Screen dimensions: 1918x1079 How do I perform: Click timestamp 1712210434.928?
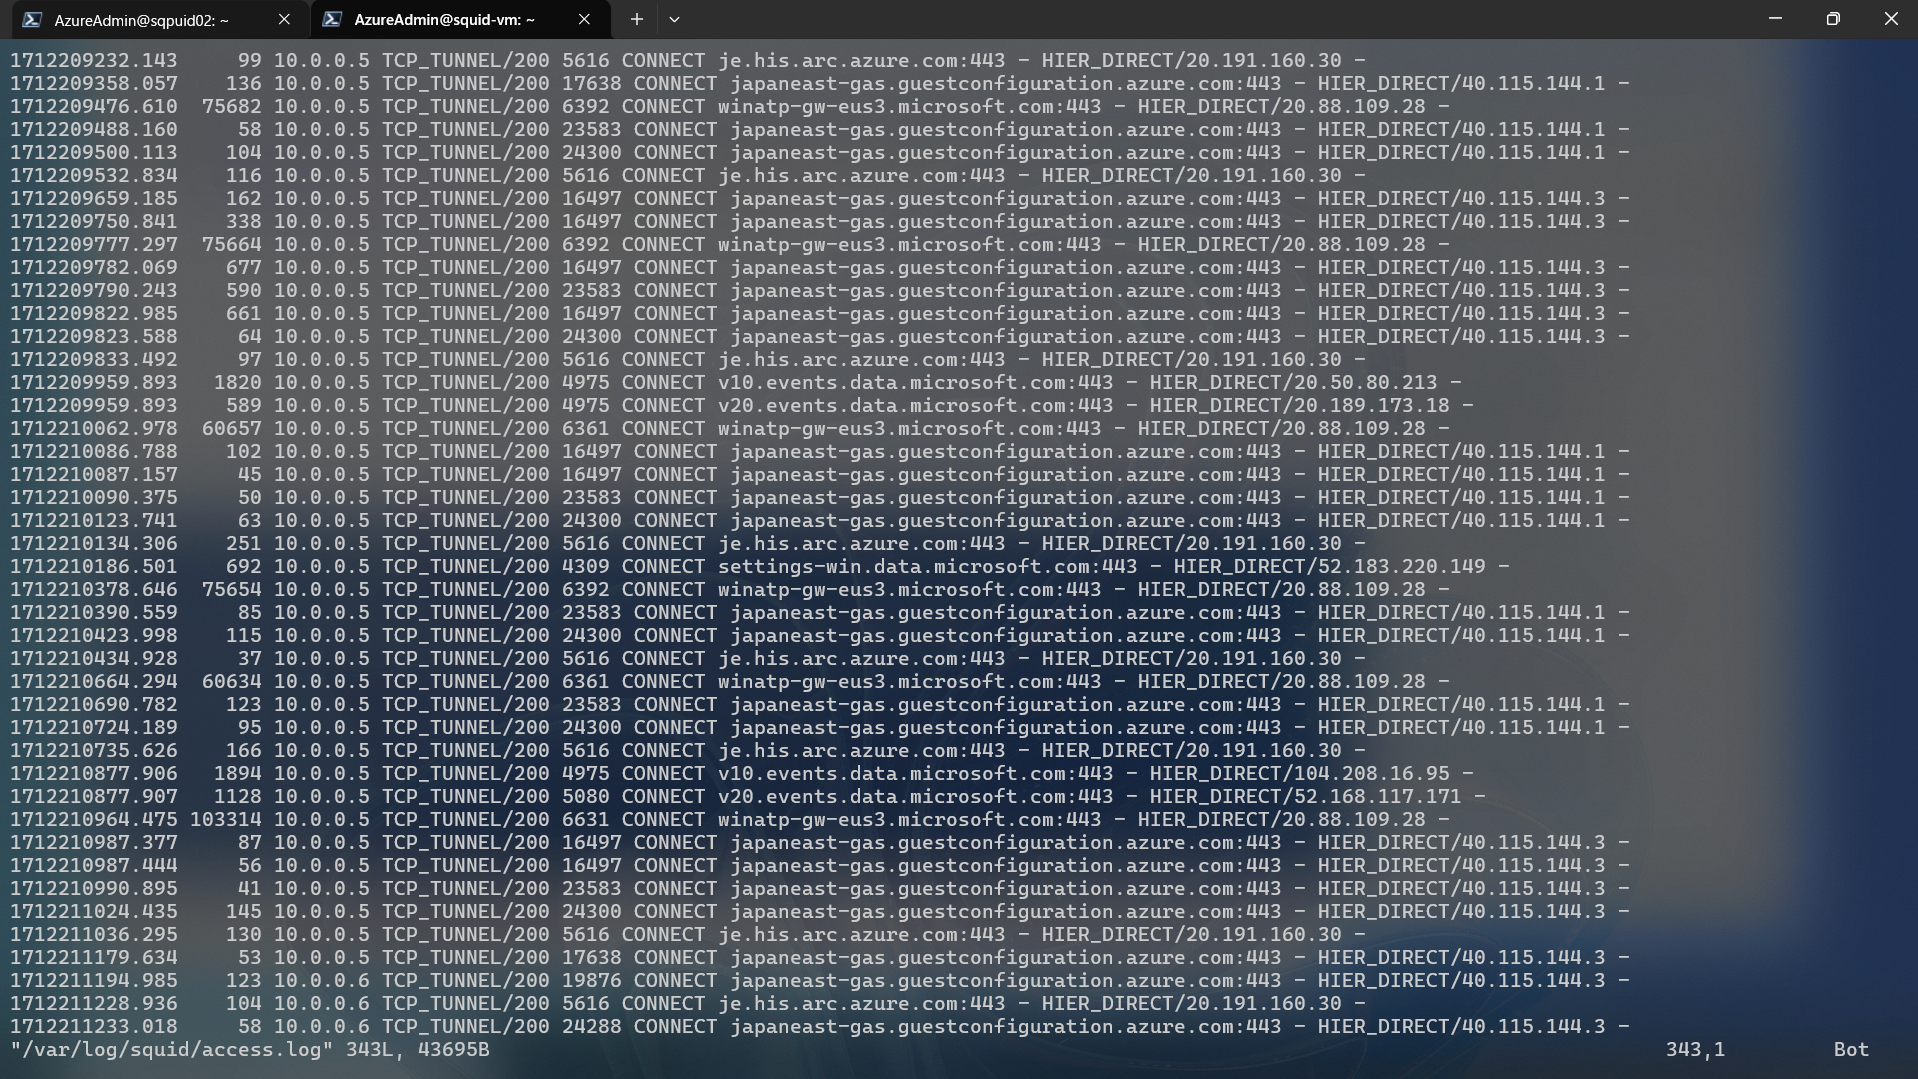tap(94, 659)
